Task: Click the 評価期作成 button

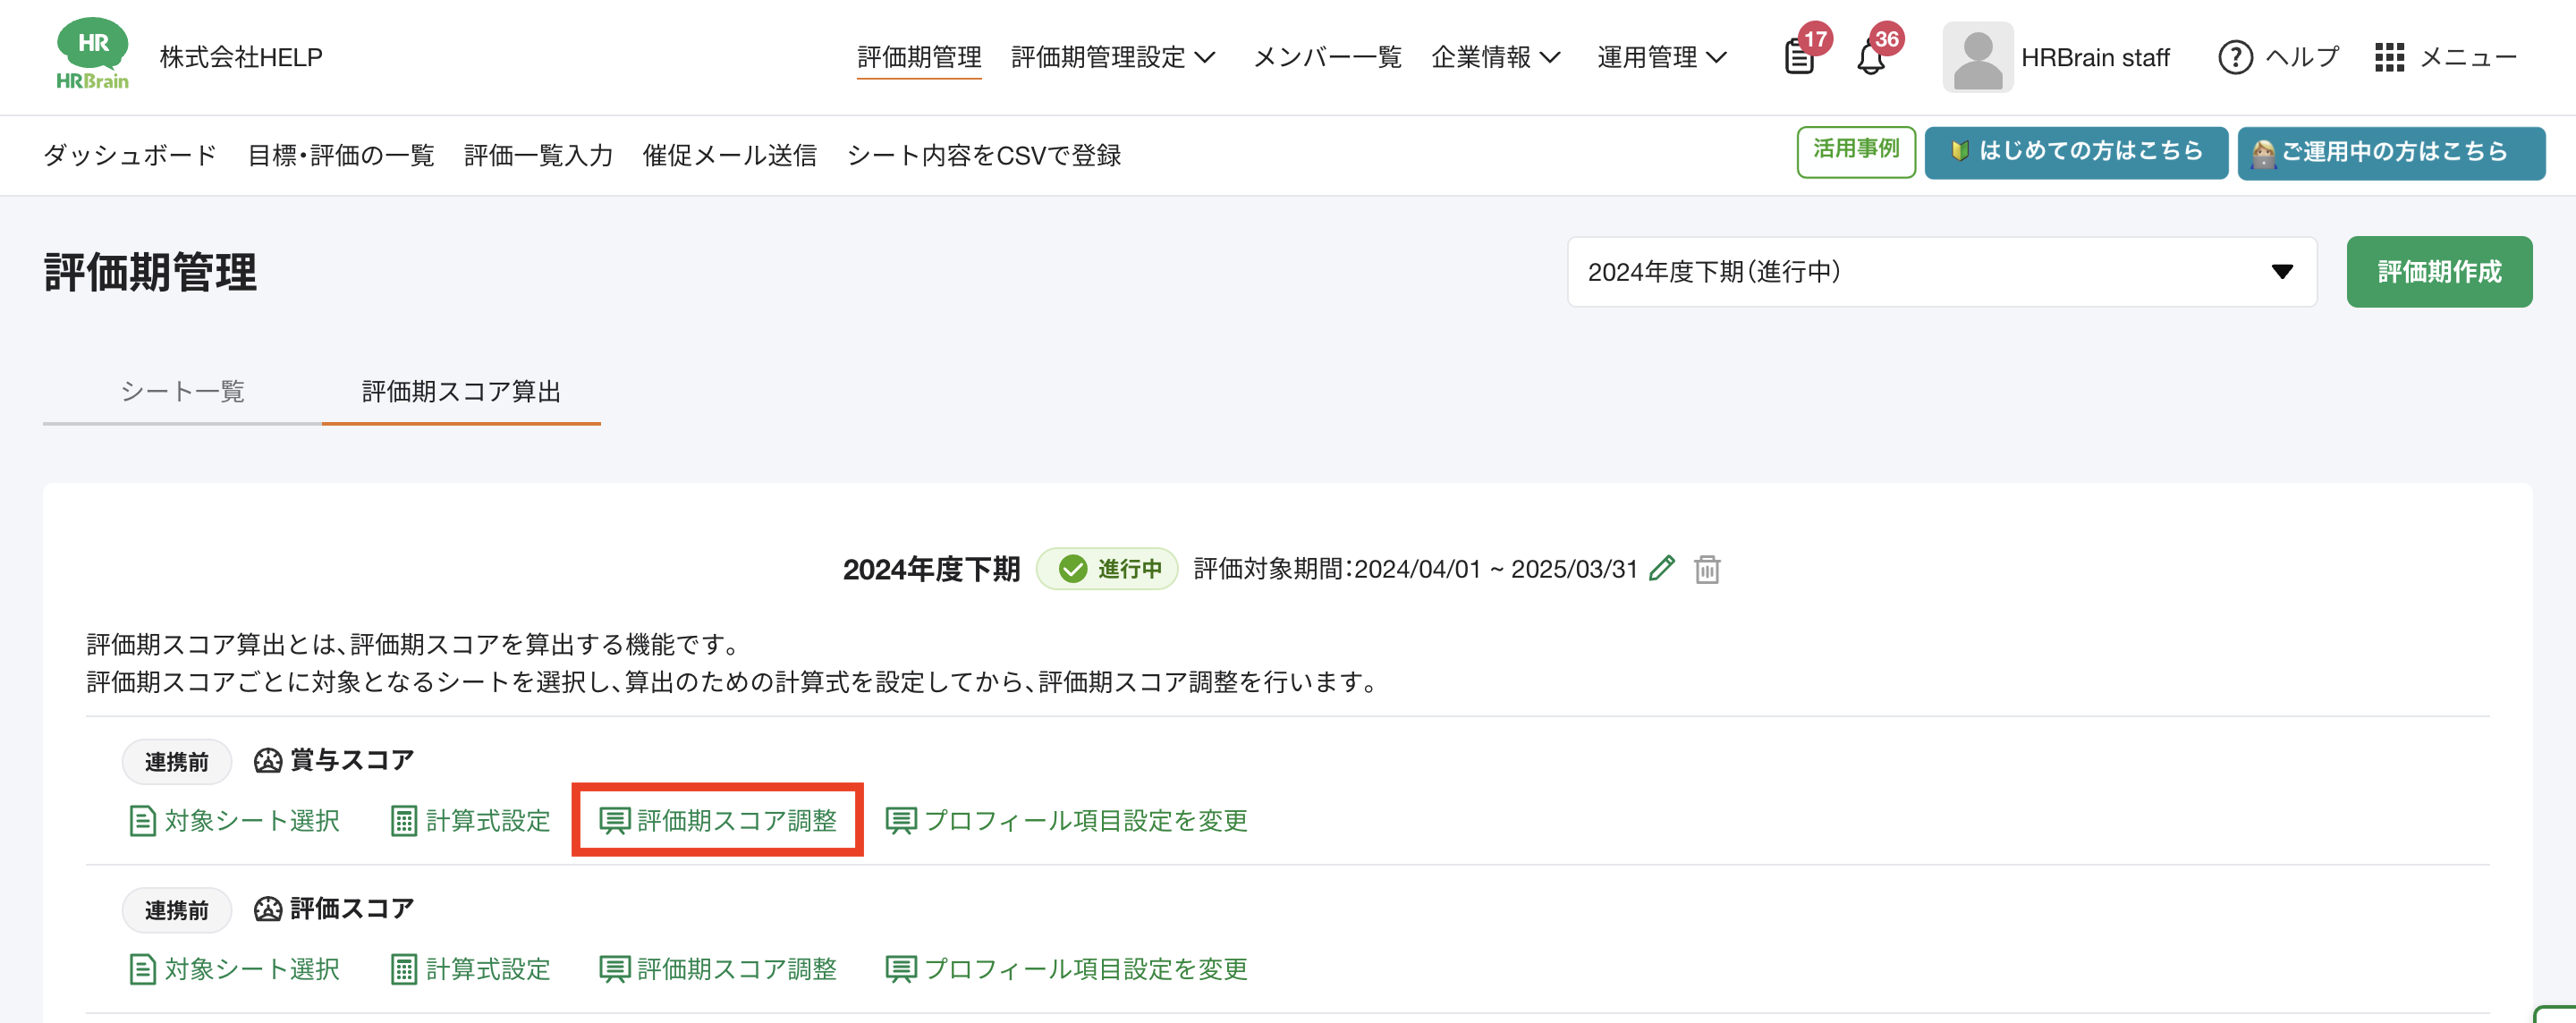Action: pyautogui.click(x=2438, y=271)
